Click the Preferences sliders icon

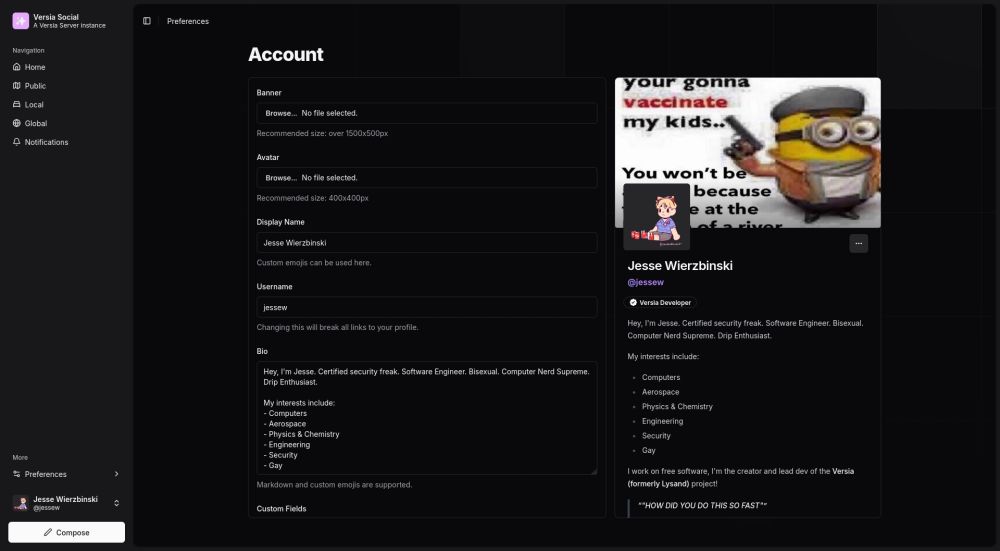(x=17, y=474)
